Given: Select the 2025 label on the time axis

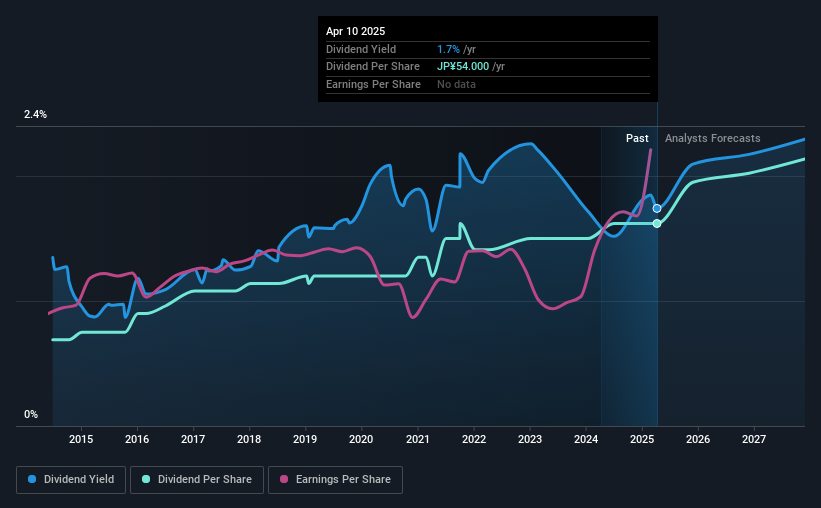Looking at the screenshot, I should point(642,439).
